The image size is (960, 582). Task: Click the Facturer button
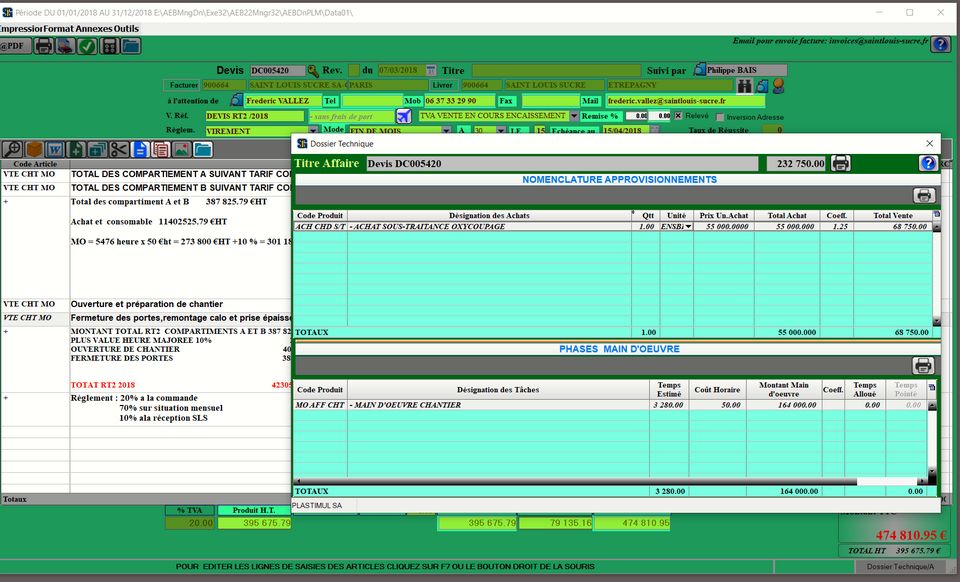point(182,85)
